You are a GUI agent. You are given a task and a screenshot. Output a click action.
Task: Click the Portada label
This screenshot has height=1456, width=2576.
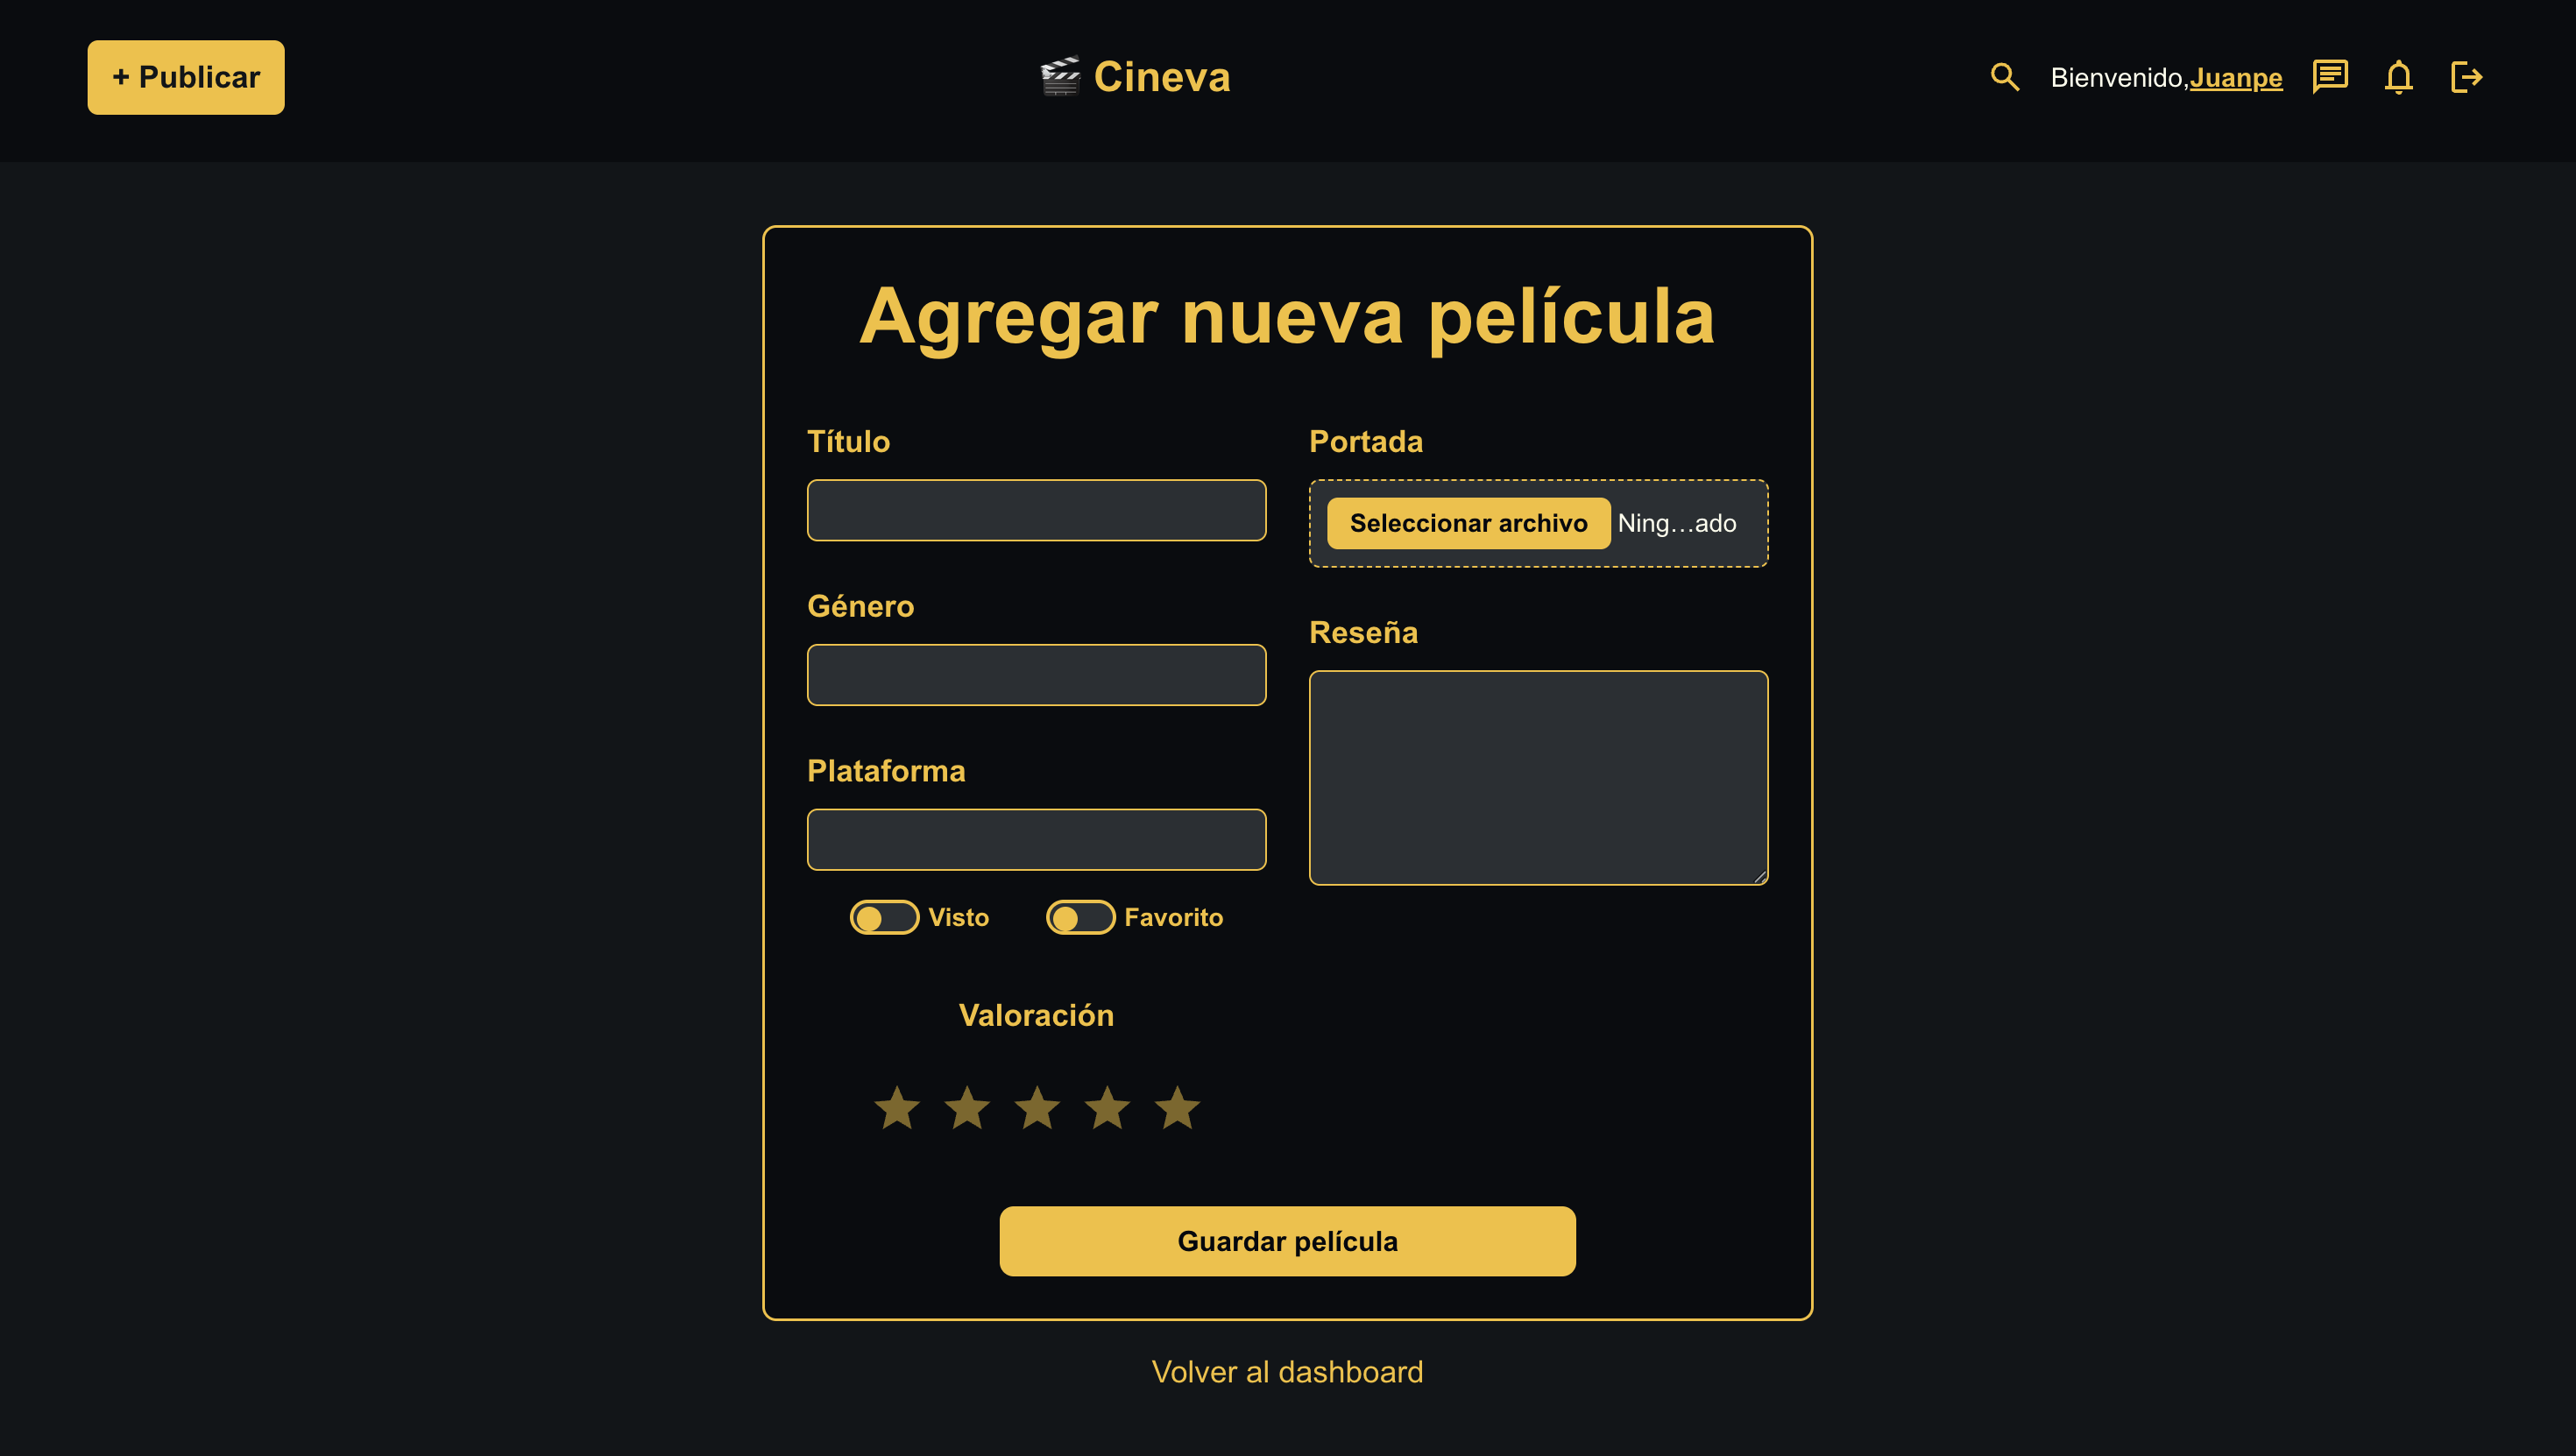[1366, 441]
